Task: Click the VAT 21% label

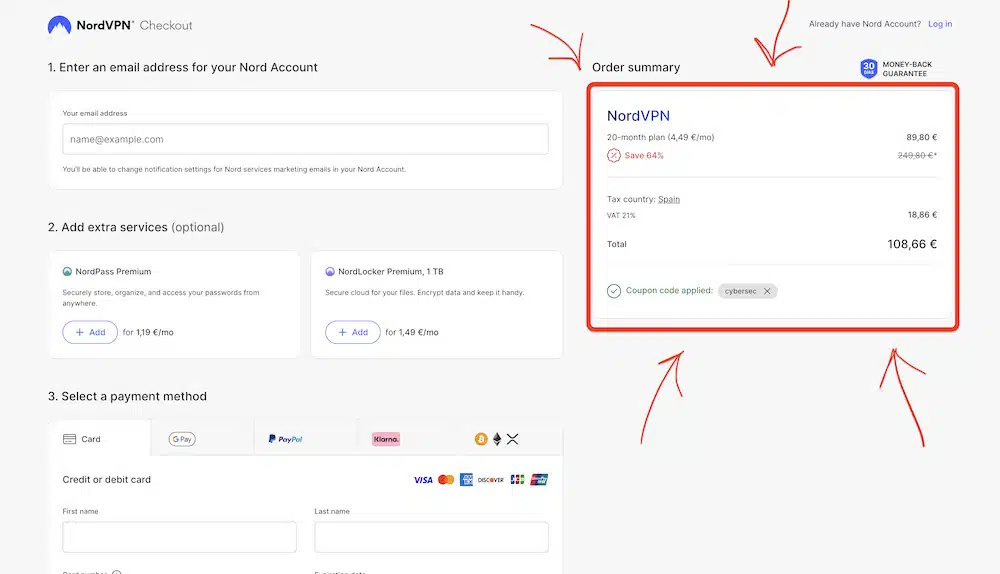Action: click(x=621, y=216)
